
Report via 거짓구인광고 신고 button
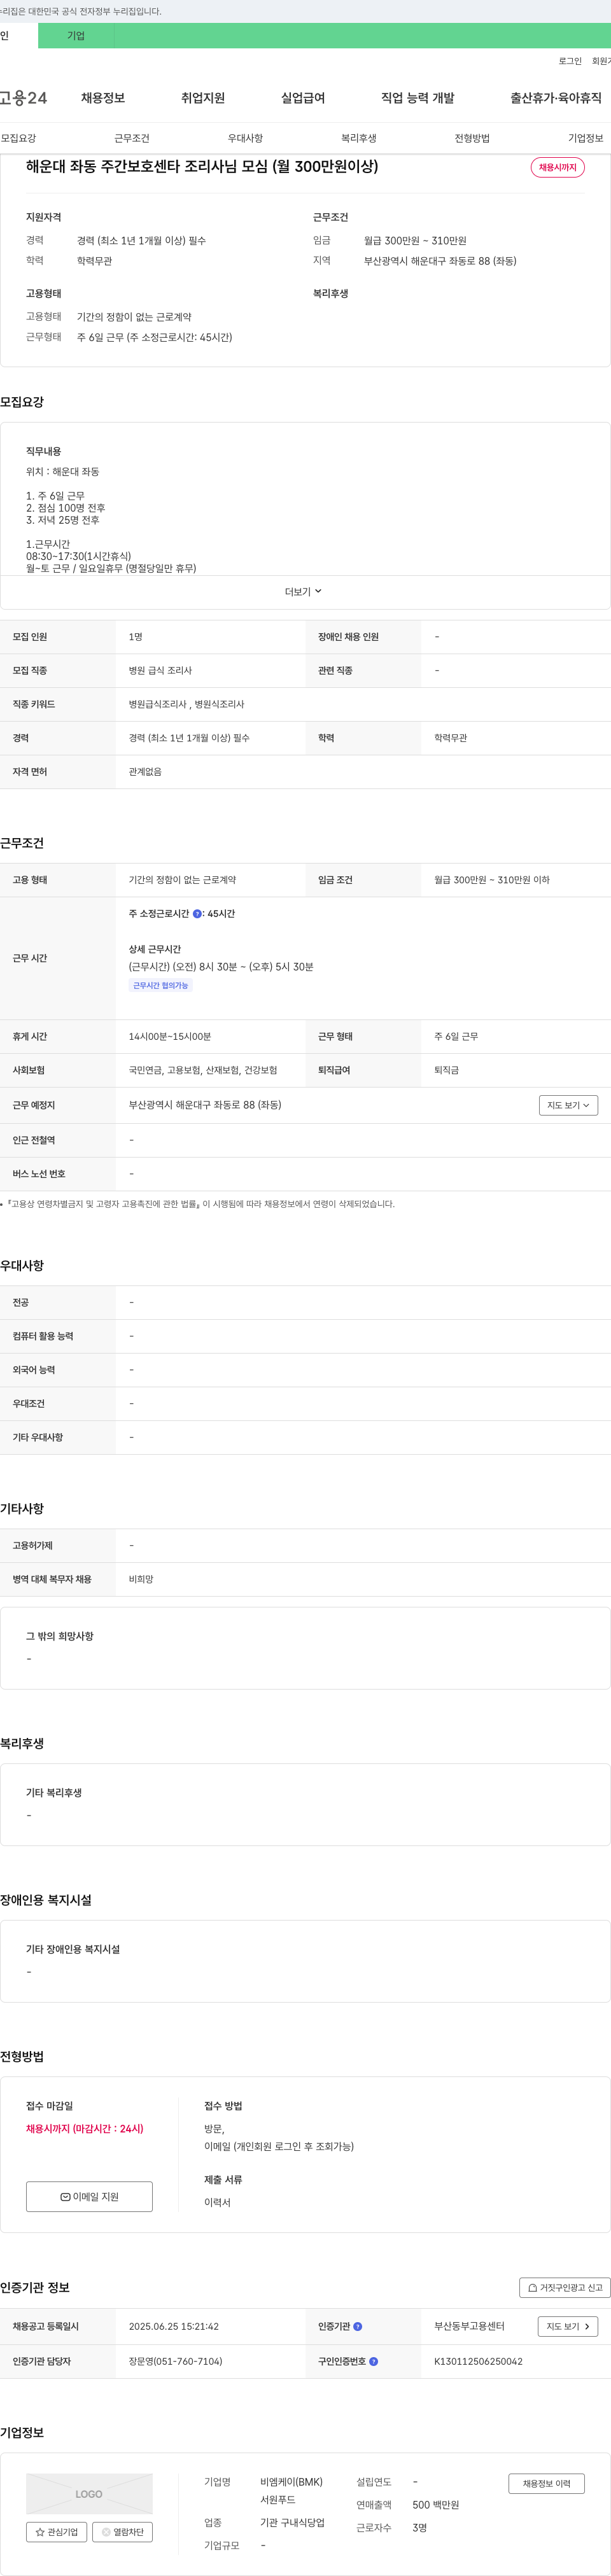point(565,2288)
